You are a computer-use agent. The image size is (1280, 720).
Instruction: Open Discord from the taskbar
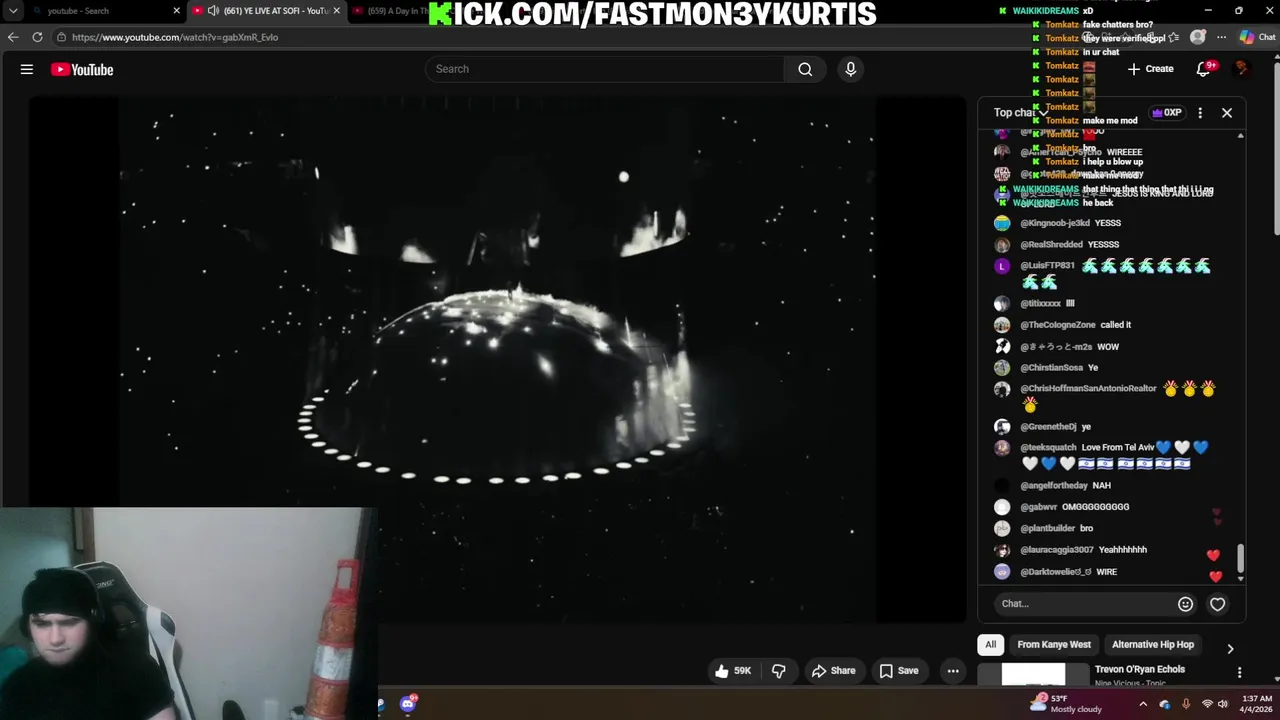pyautogui.click(x=408, y=704)
